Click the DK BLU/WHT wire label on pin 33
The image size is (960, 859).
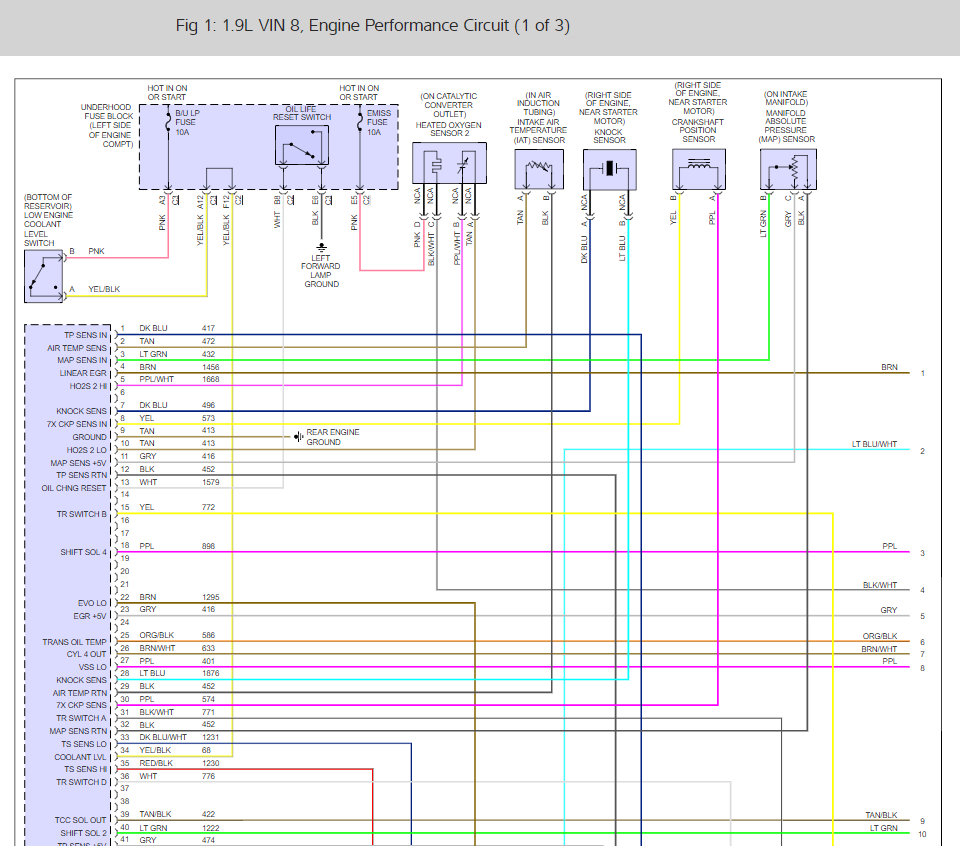(163, 737)
